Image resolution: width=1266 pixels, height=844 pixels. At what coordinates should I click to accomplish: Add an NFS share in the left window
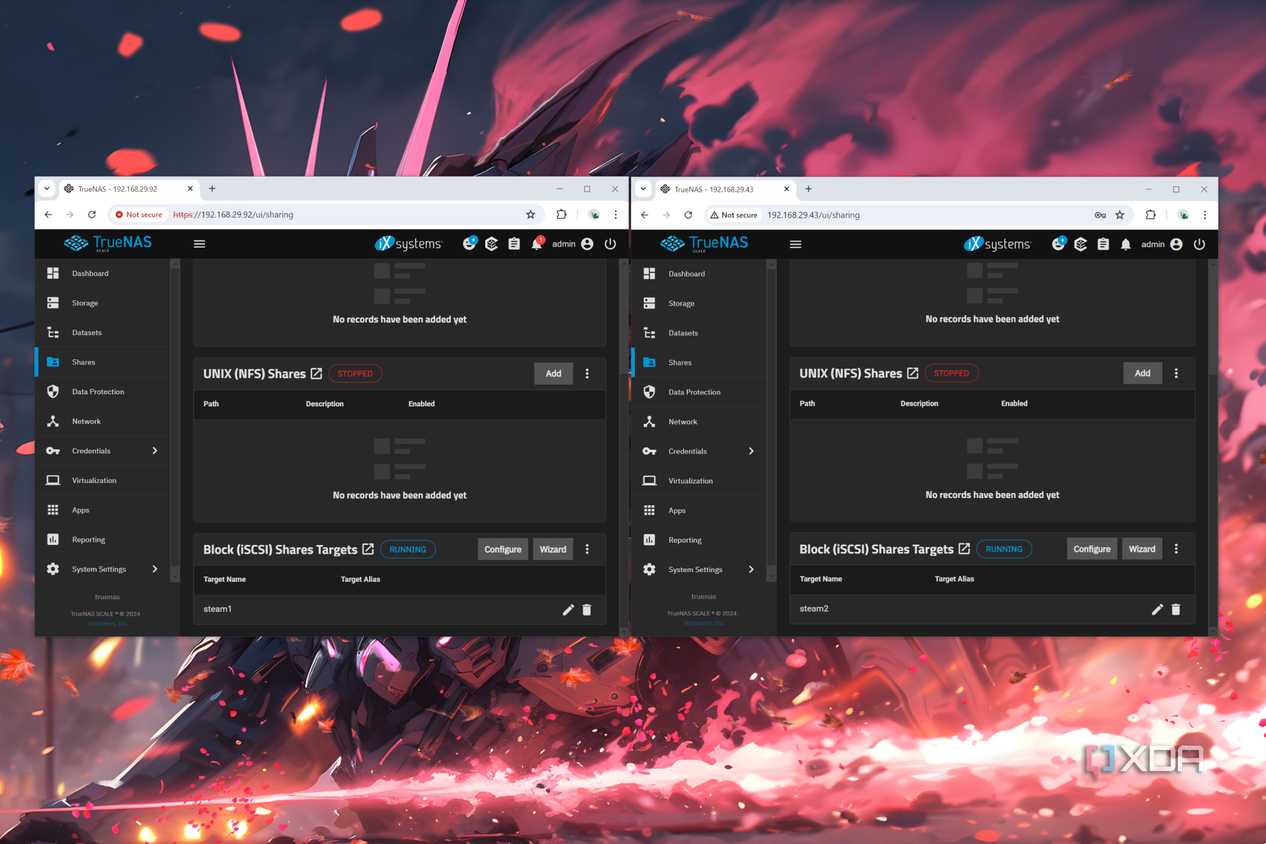[x=553, y=373]
